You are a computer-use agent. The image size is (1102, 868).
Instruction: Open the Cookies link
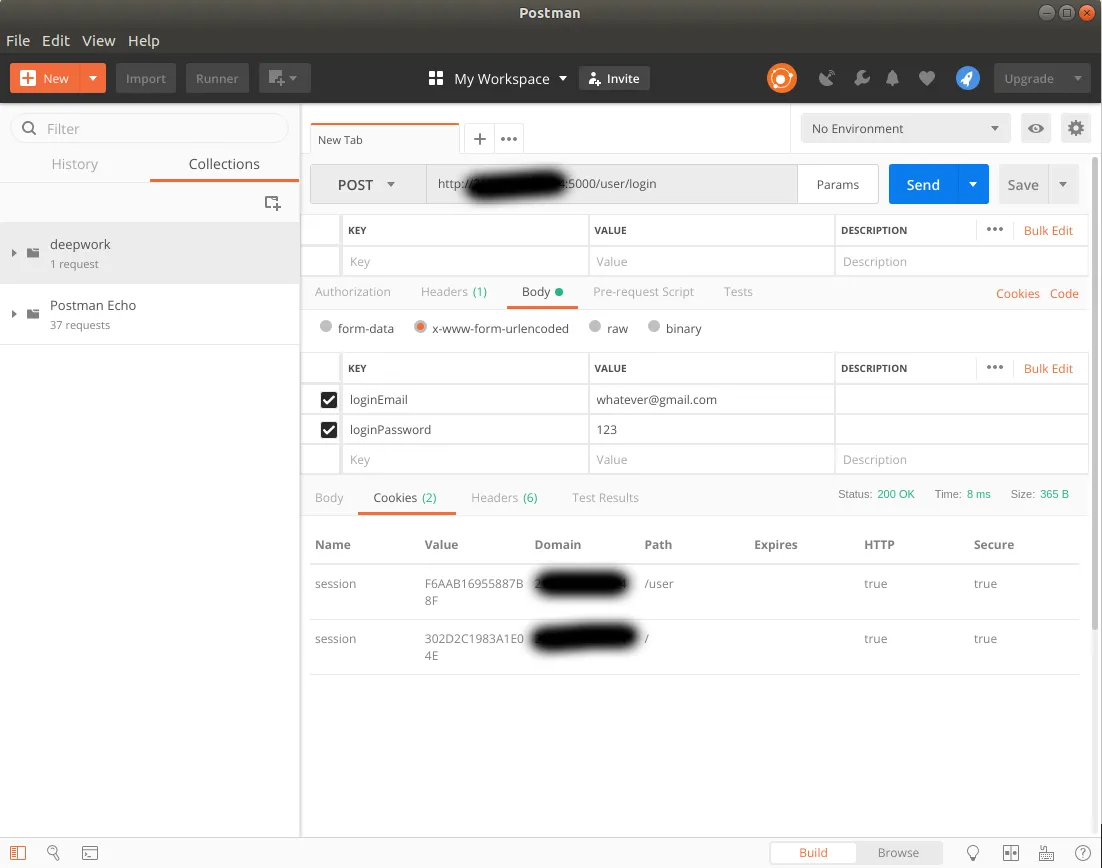tap(1017, 294)
